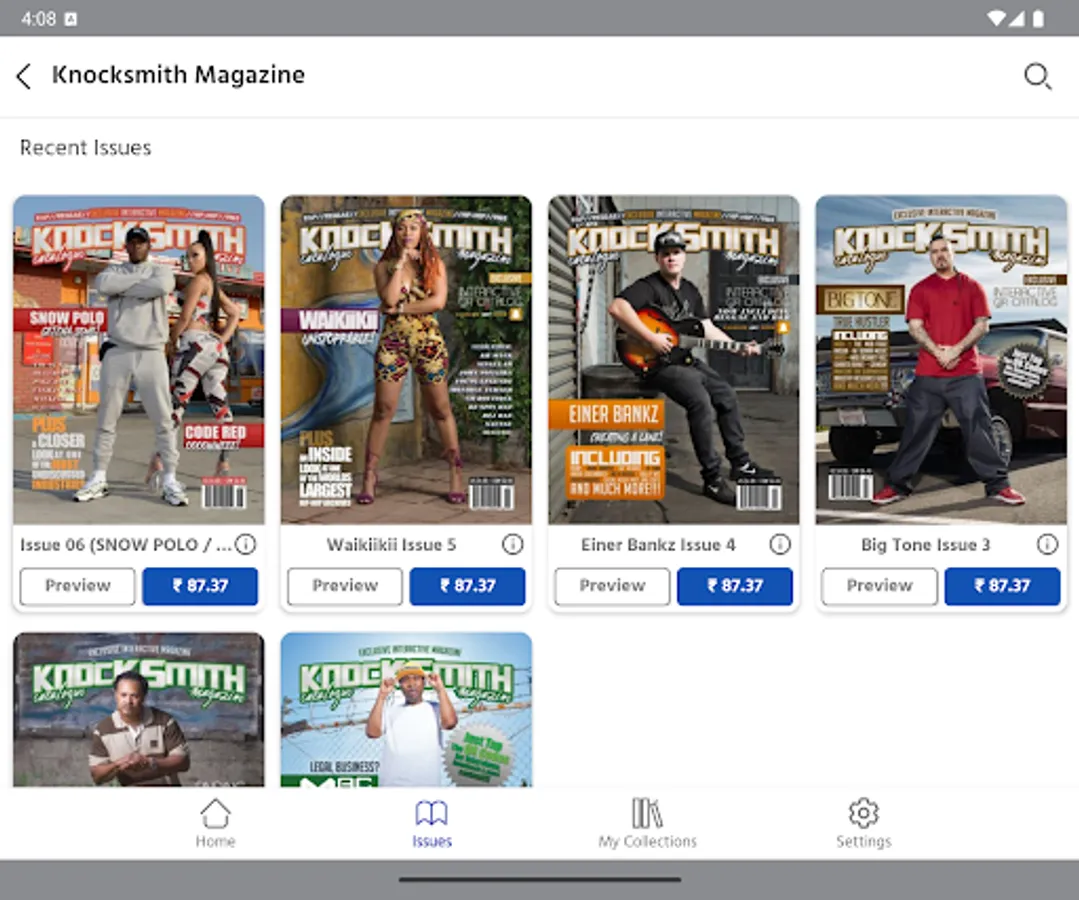Open the Snow Polo Issue 06 cover
The image size is (1079, 900).
point(139,360)
